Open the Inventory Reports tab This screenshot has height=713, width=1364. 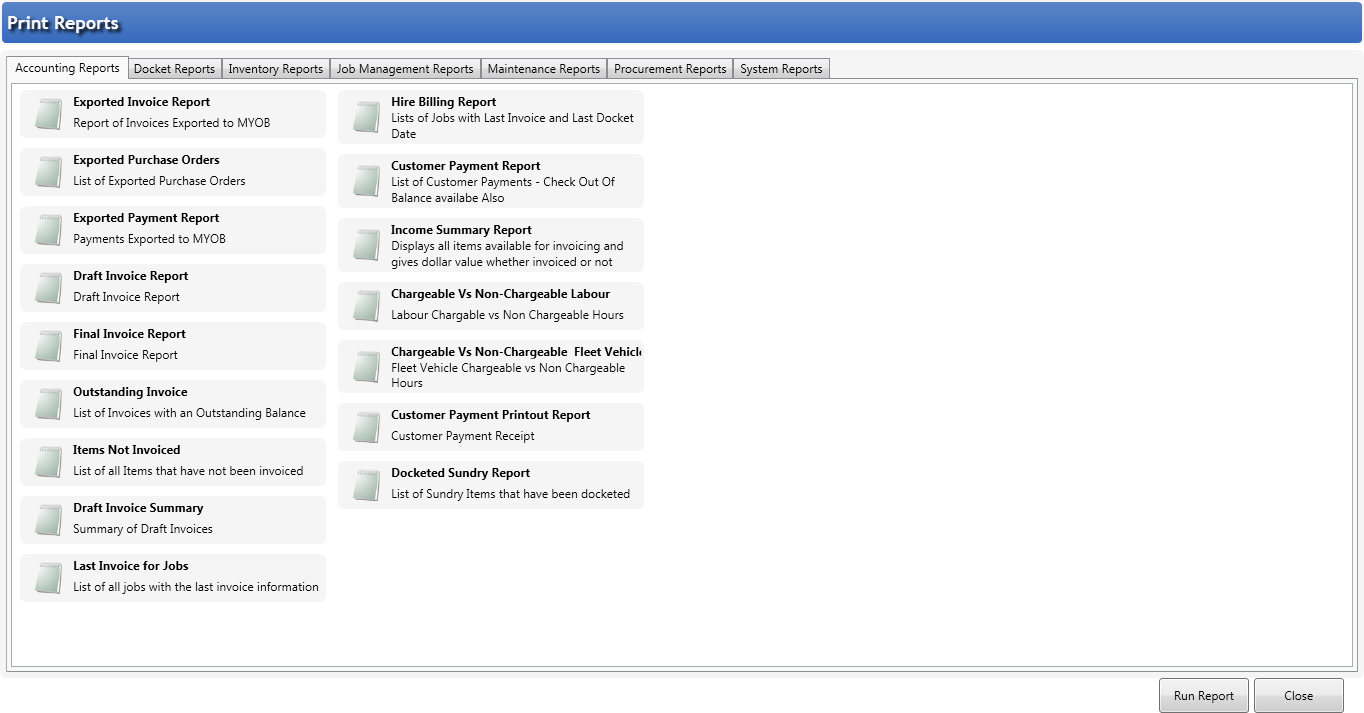coord(275,69)
